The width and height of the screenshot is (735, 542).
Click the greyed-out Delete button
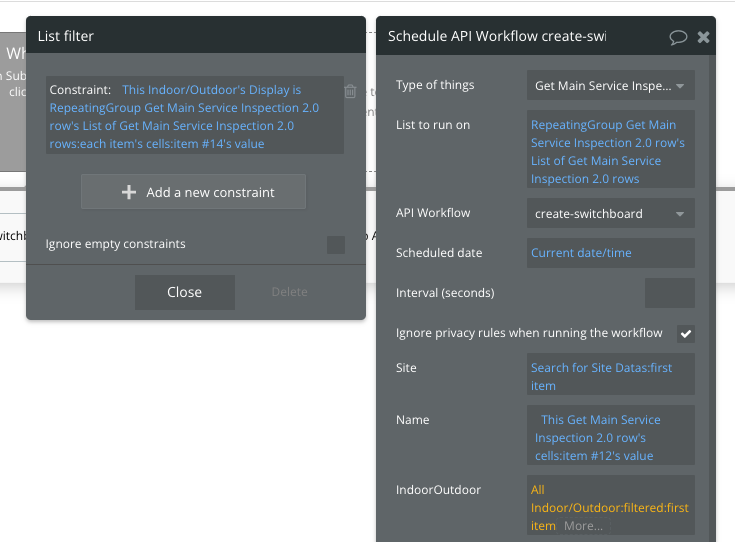290,292
